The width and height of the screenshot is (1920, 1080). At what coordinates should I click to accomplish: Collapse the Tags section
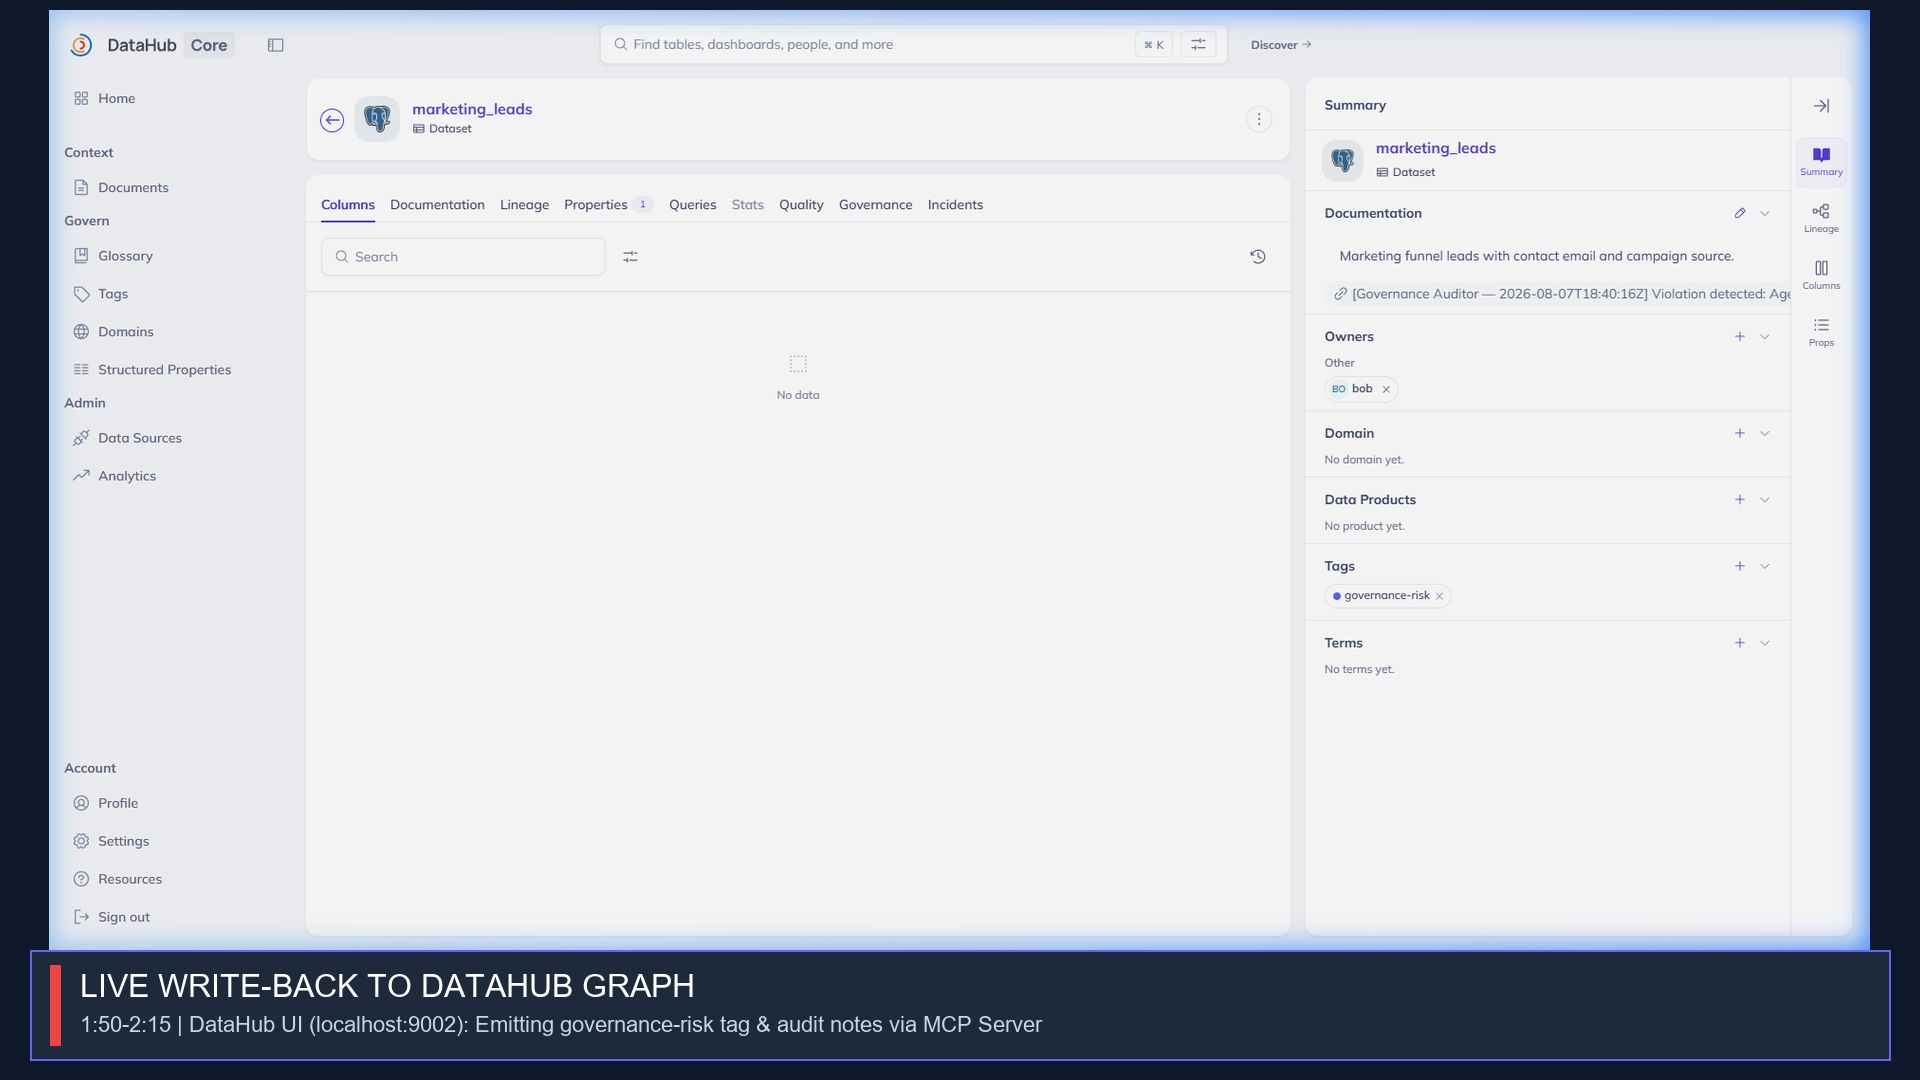tap(1765, 566)
